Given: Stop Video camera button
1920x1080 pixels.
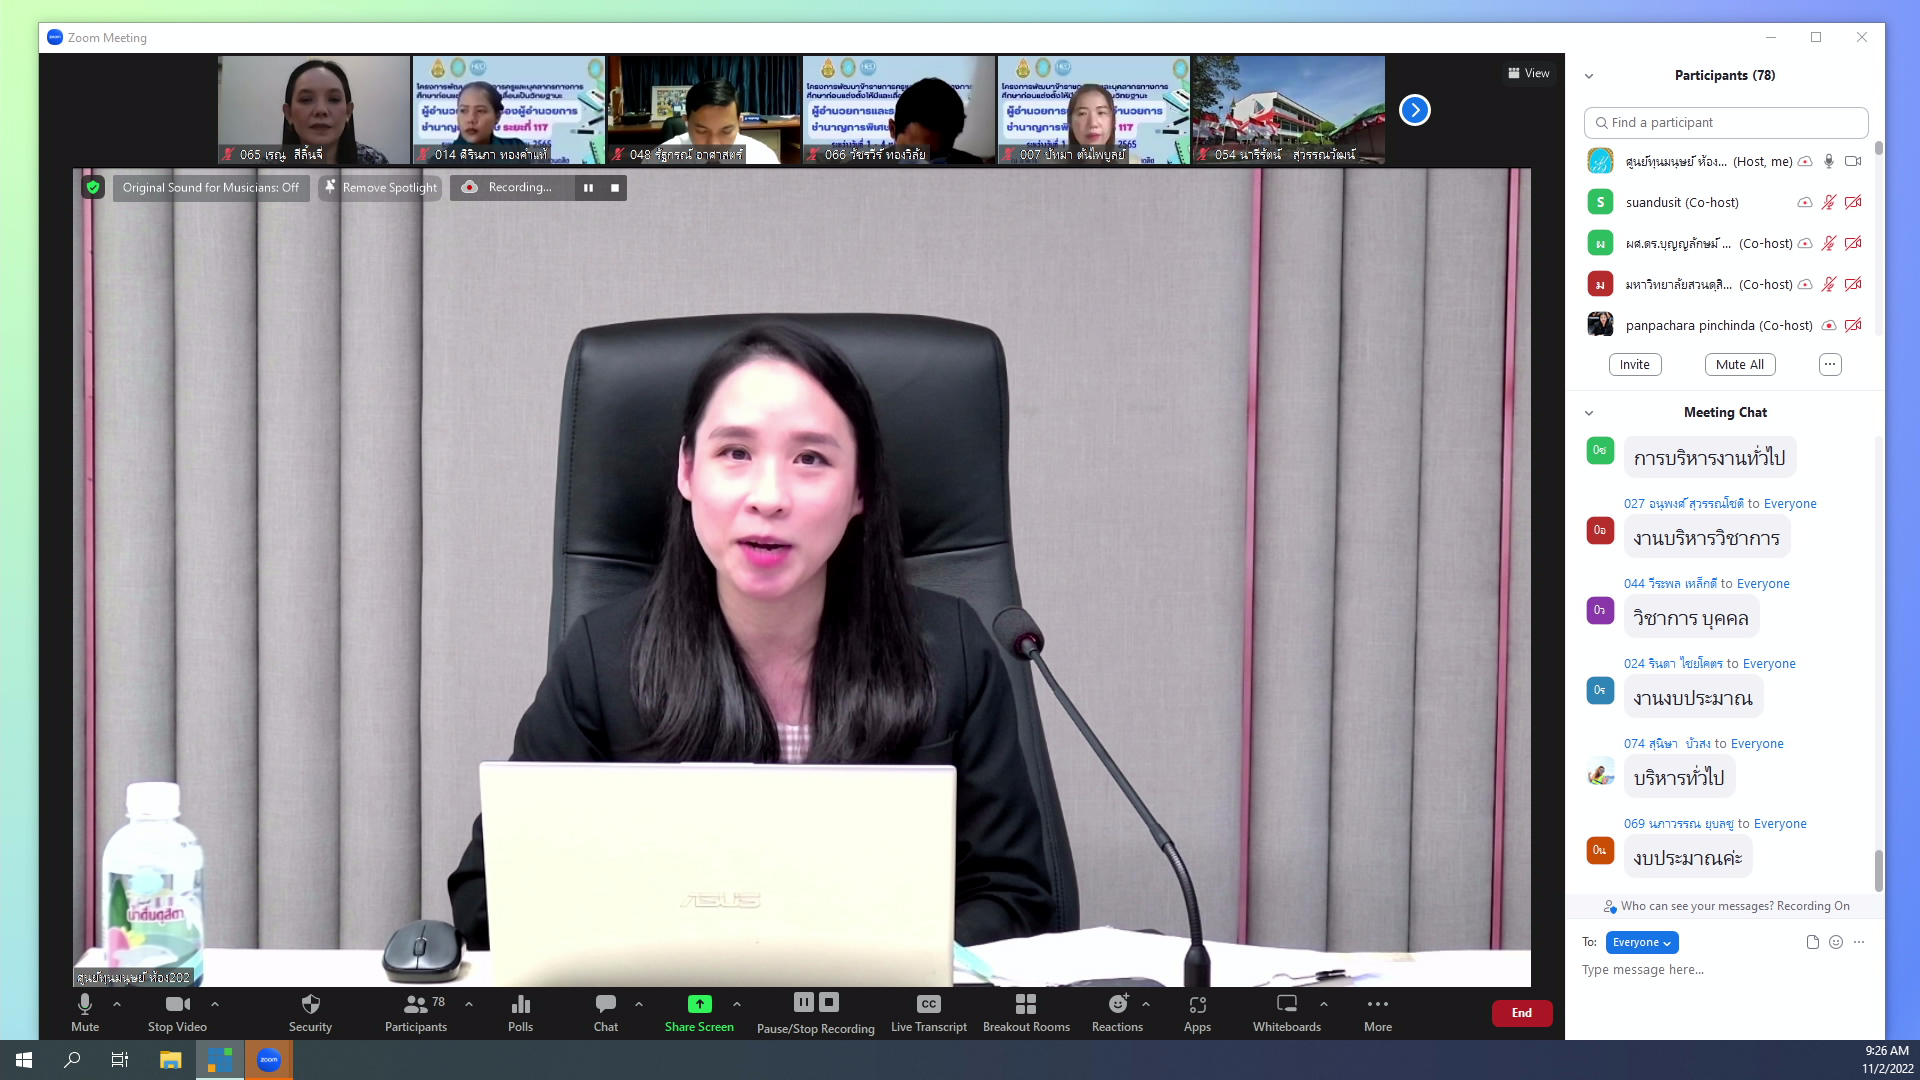Looking at the screenshot, I should pos(177,1012).
